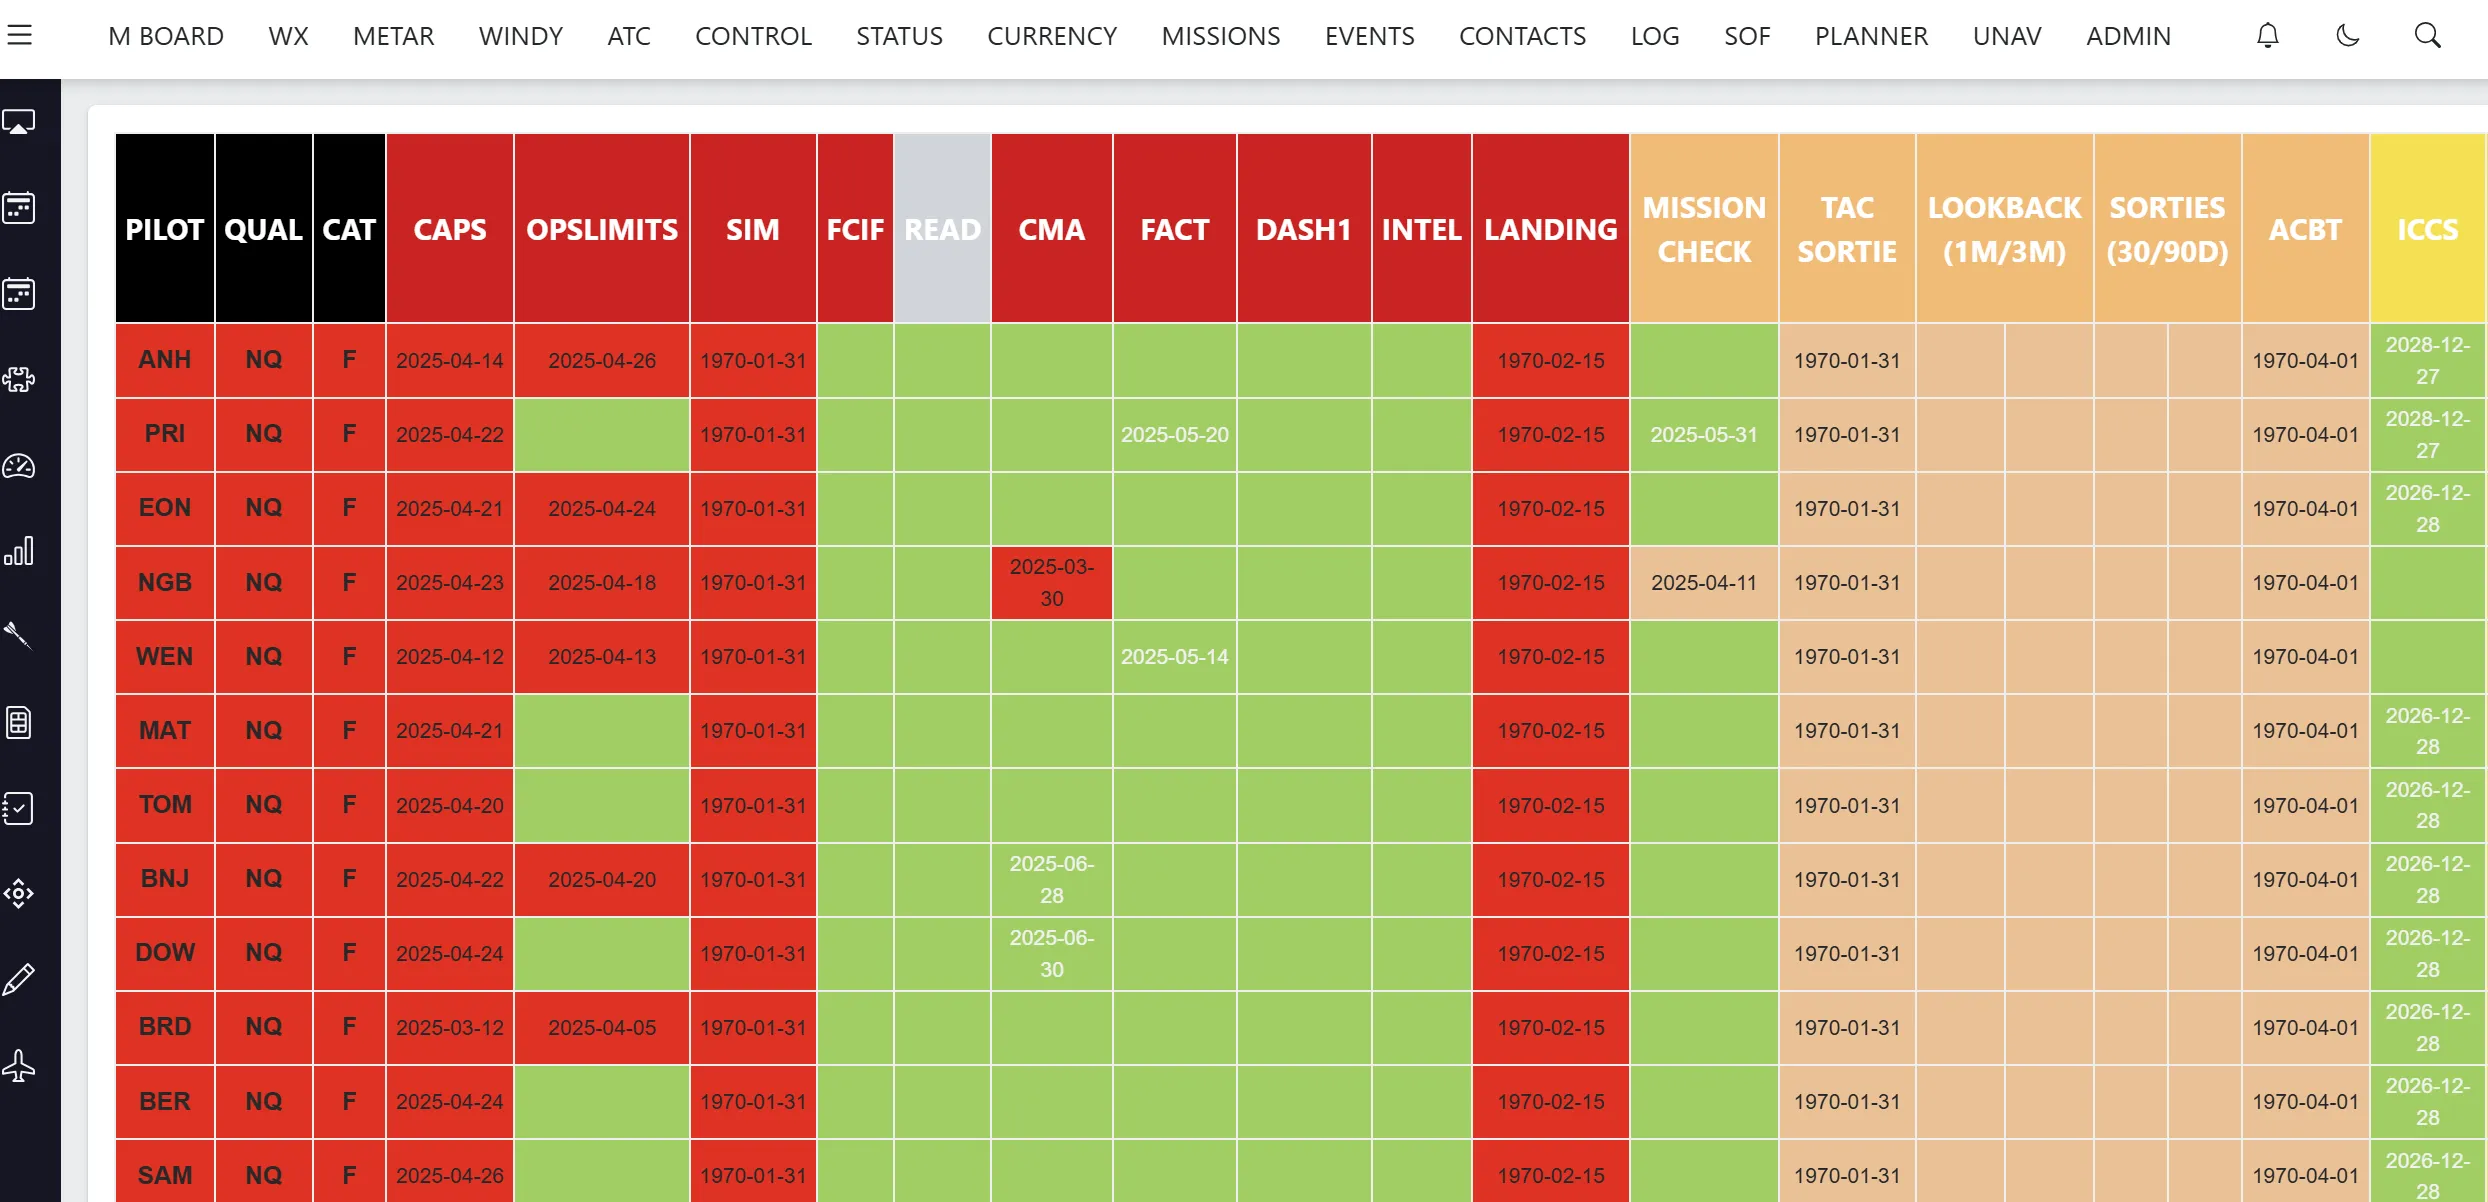Open the checklist notebook sidebar icon
The width and height of the screenshot is (2488, 1202).
point(19,808)
